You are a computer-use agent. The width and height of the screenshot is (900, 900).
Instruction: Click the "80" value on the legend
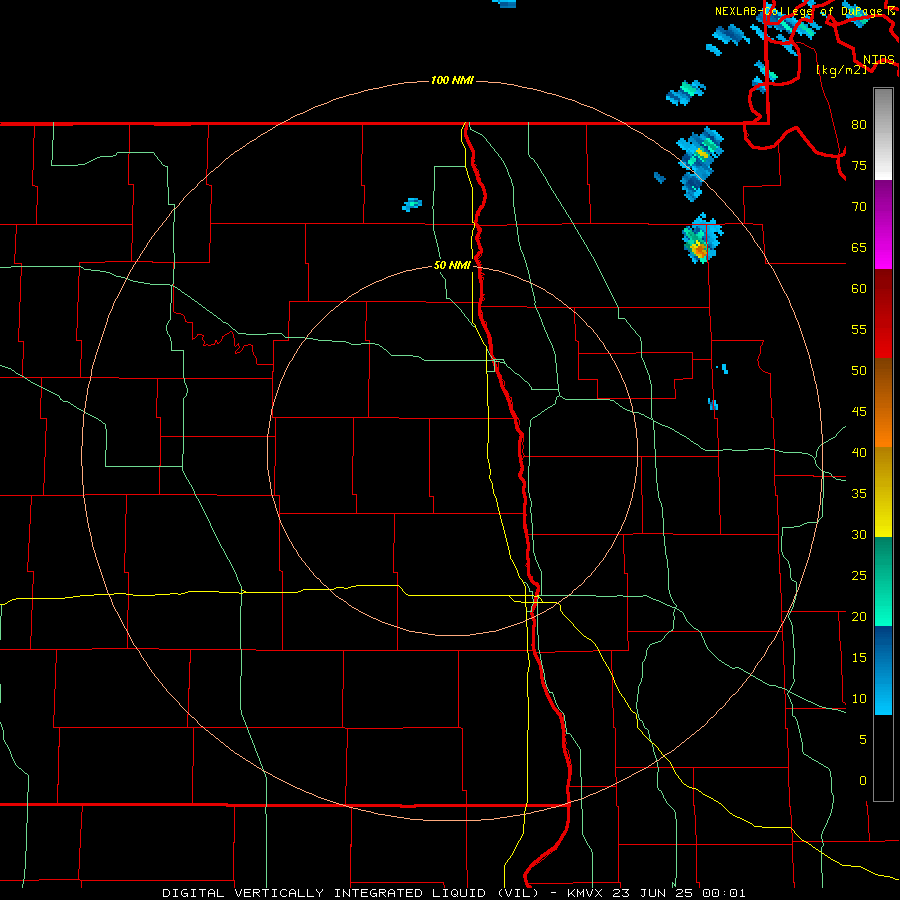point(859,125)
